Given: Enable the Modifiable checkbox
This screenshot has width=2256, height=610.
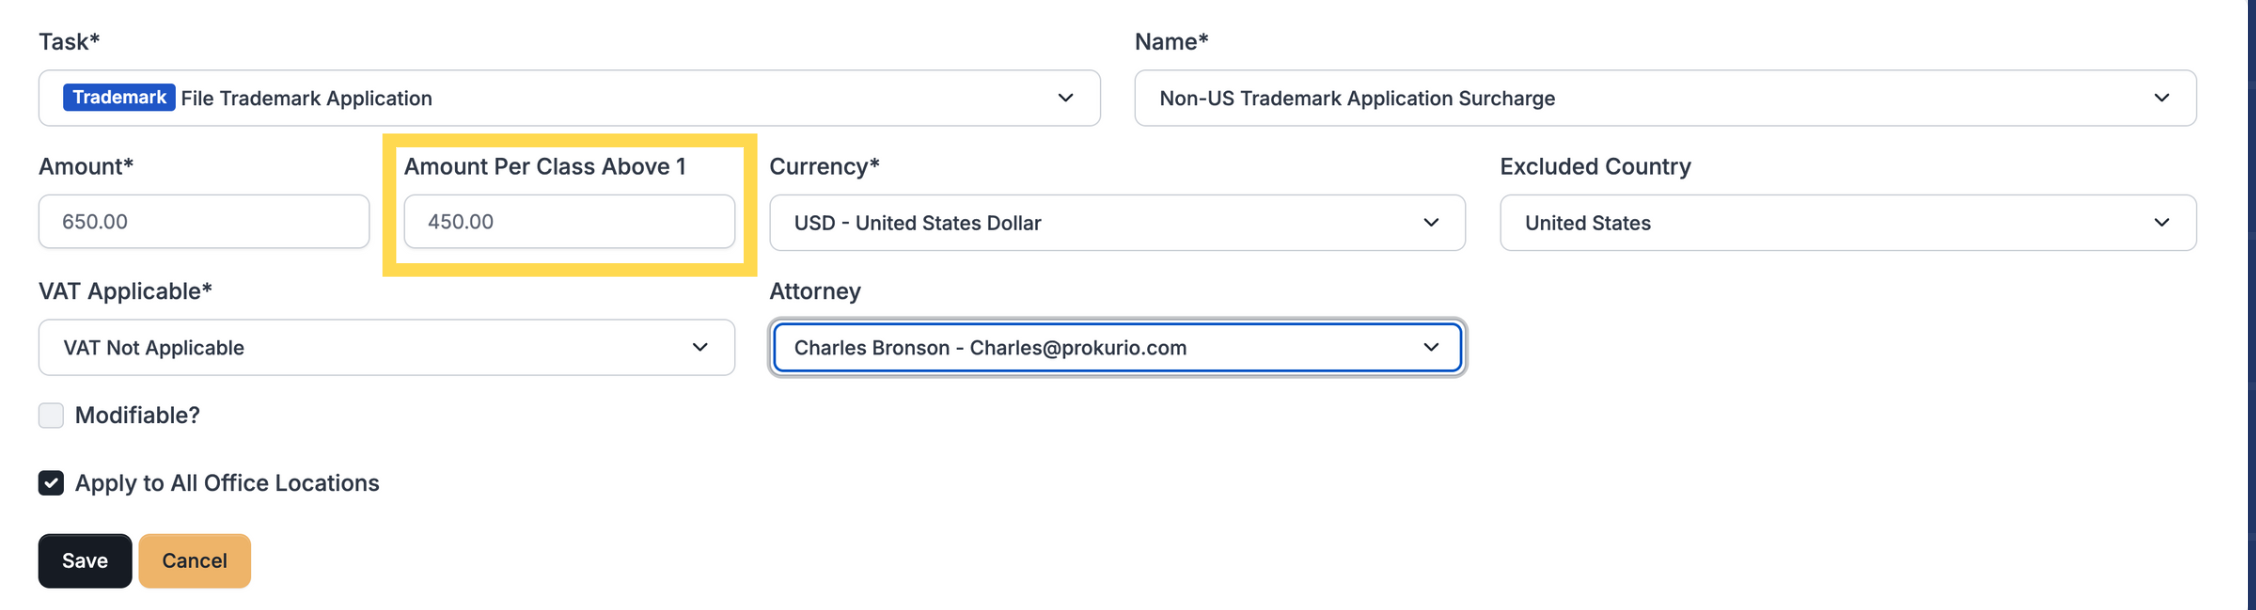Looking at the screenshot, I should point(51,415).
